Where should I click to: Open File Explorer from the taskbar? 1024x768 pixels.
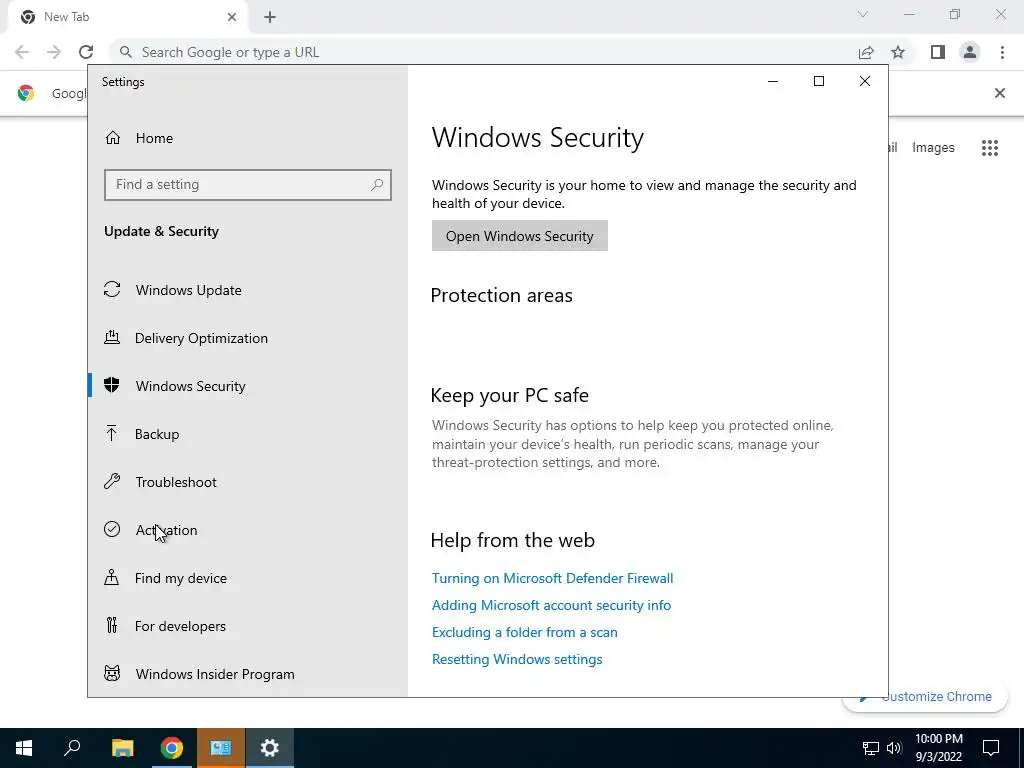click(x=122, y=748)
